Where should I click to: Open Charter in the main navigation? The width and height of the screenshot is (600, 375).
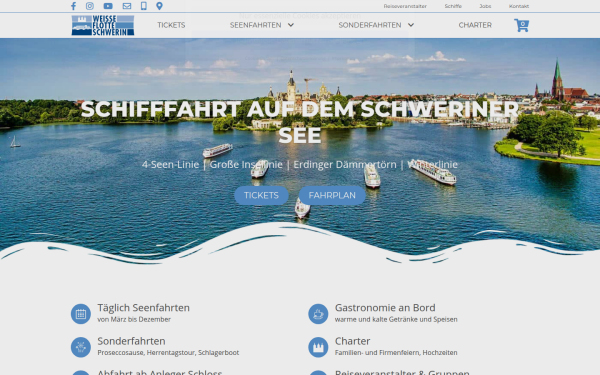click(x=475, y=25)
